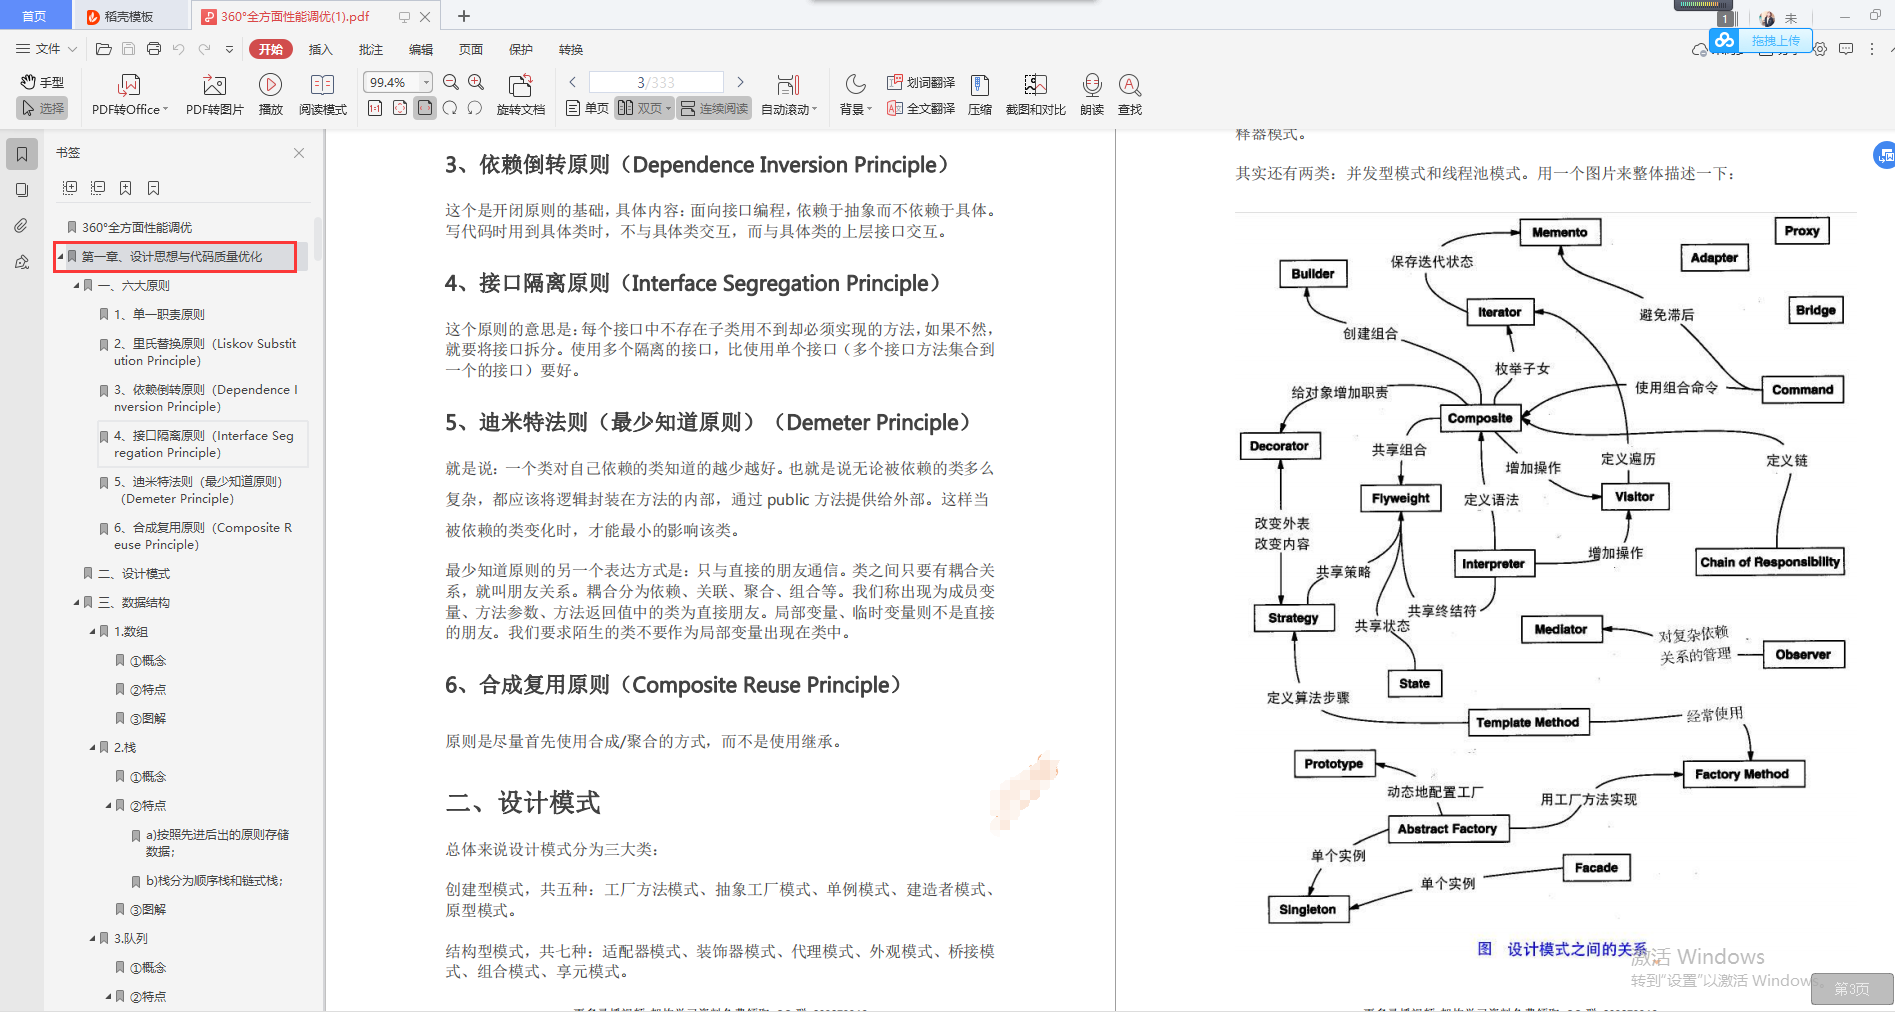Open the 批注 ribbon tab
Screen dimensions: 1895x1012
[370, 49]
